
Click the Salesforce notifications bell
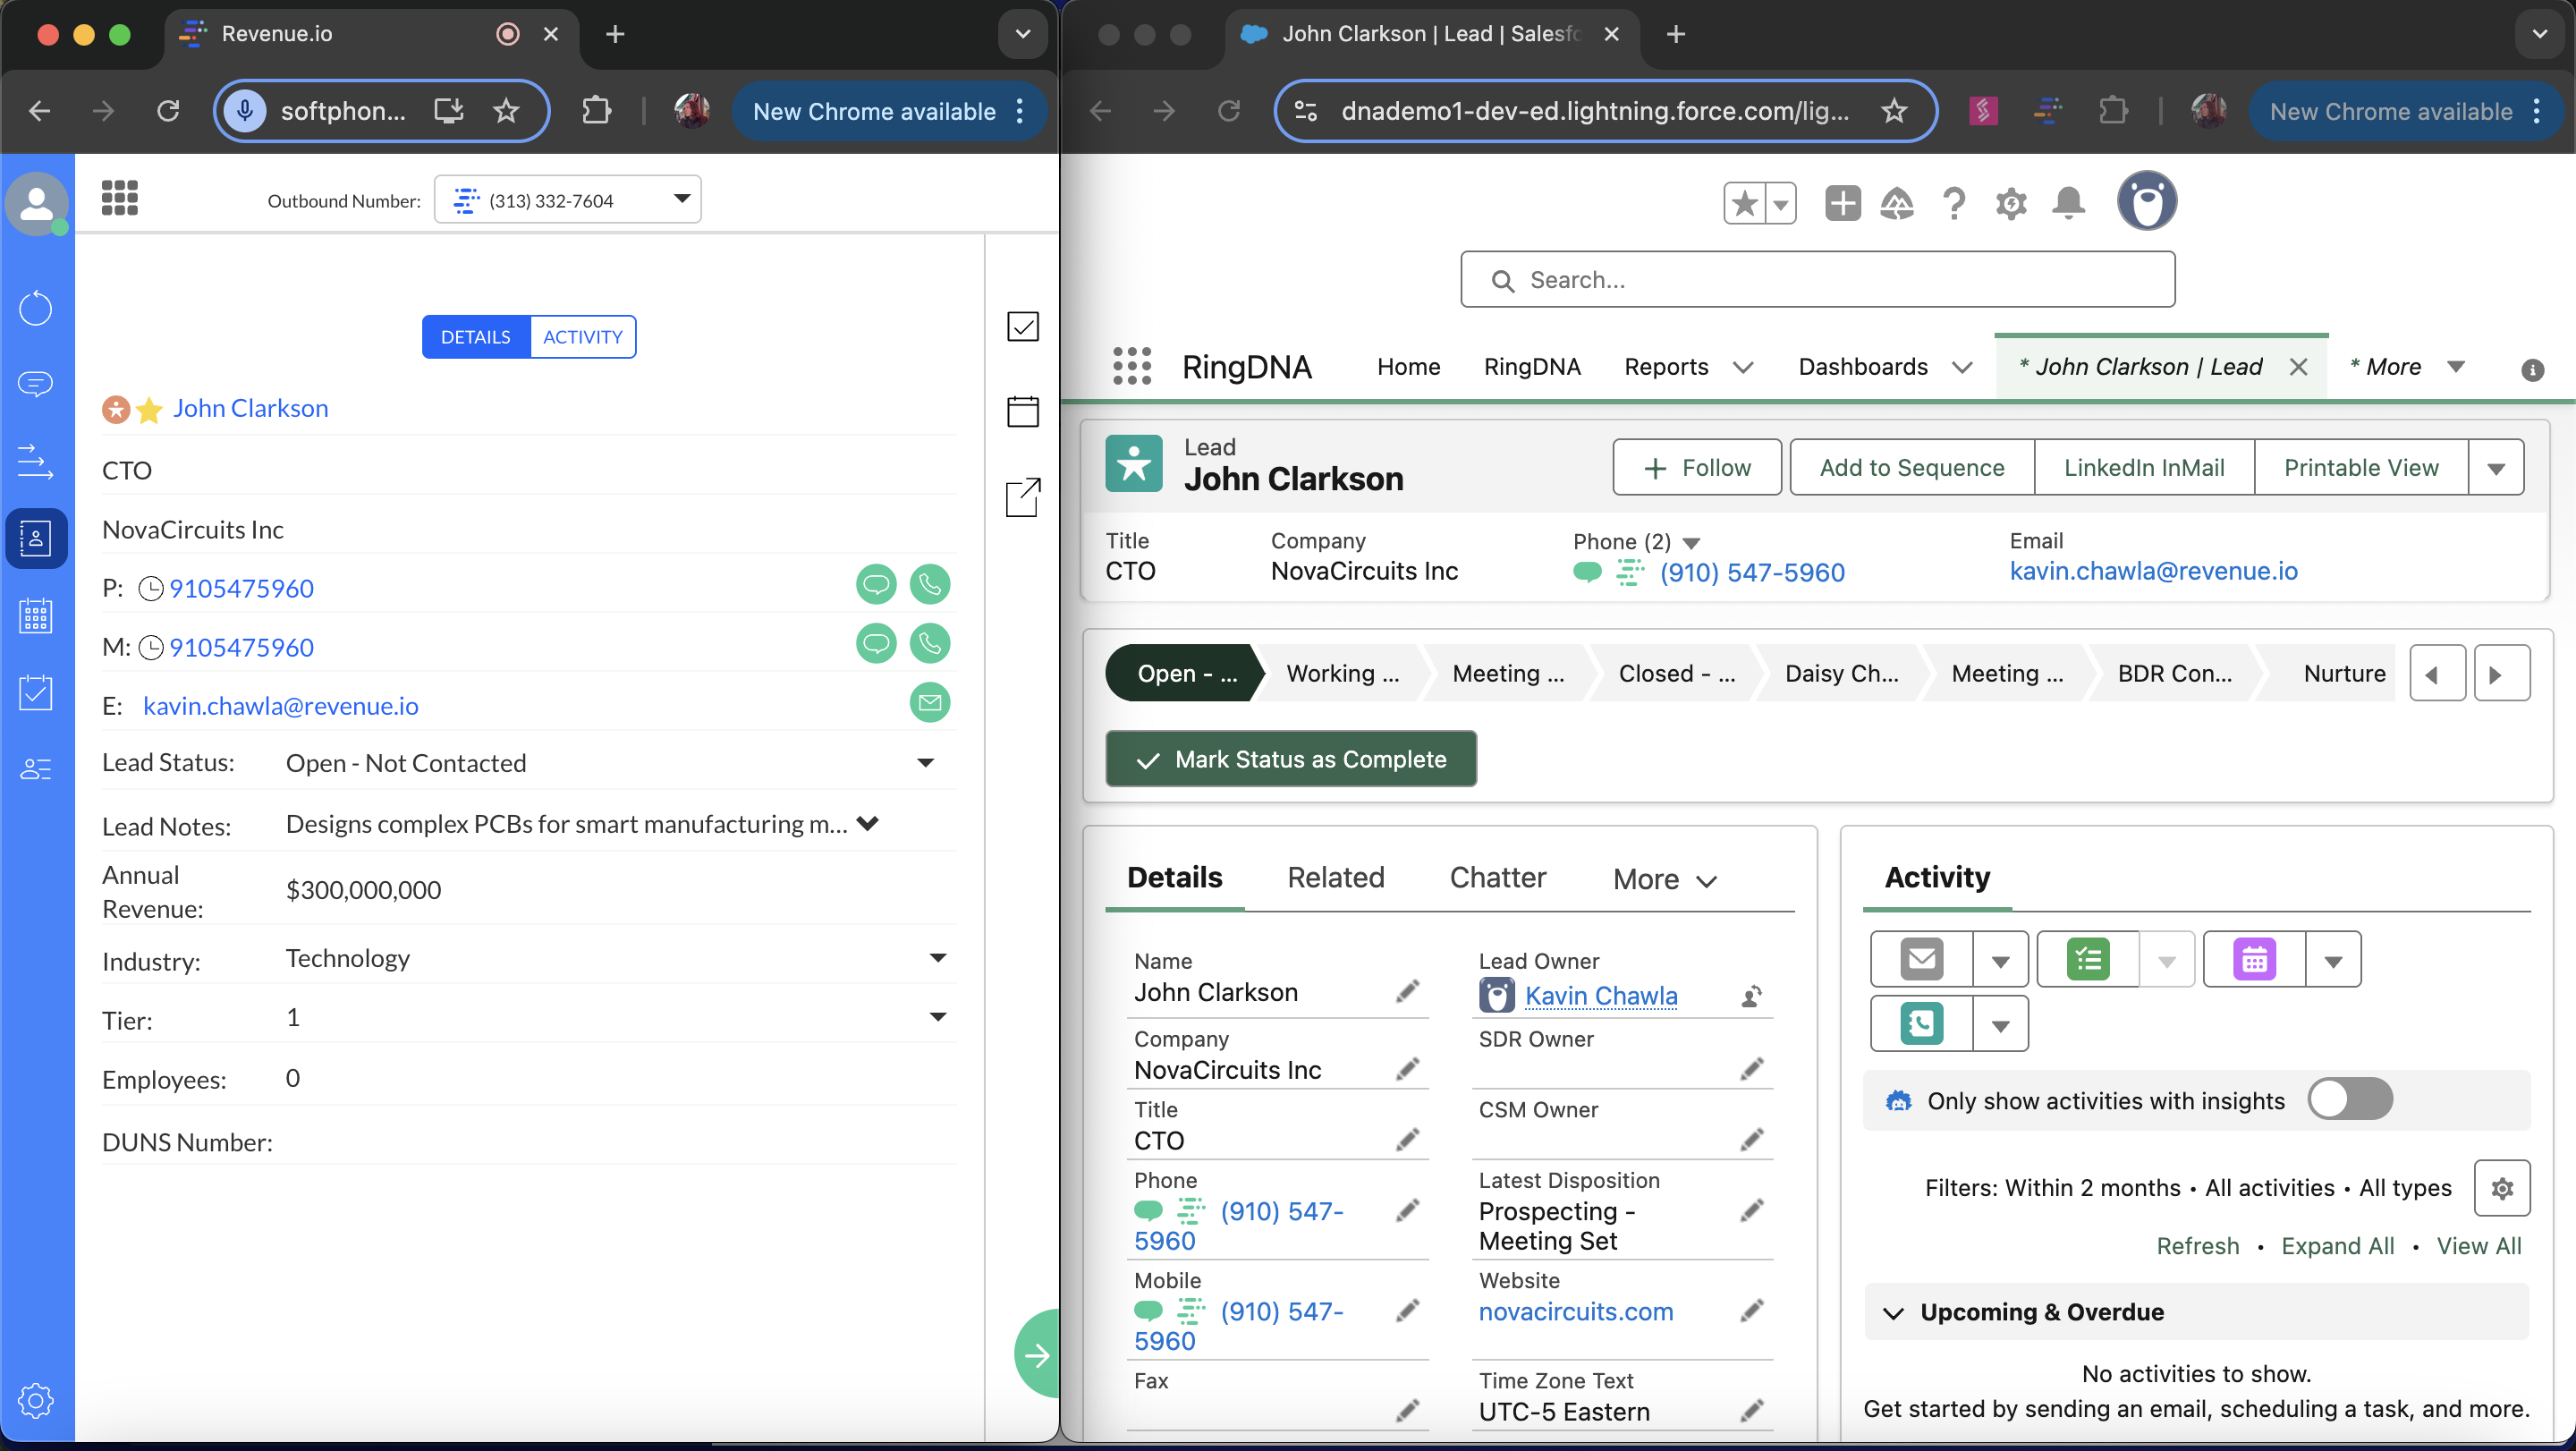2067,203
